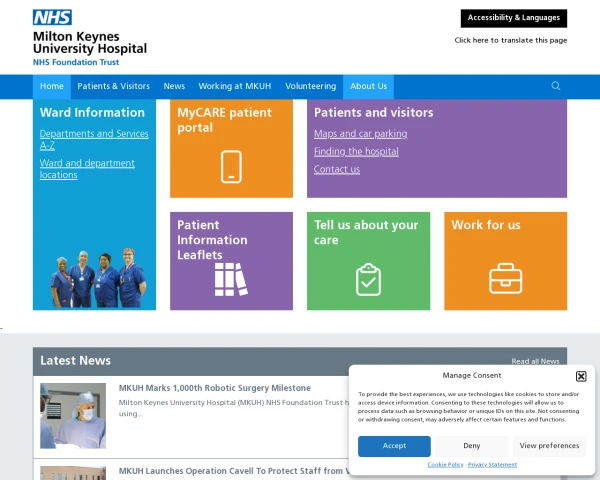Open Departments and Services A-Z link
Image resolution: width=600 pixels, height=480 pixels.
[x=94, y=139]
